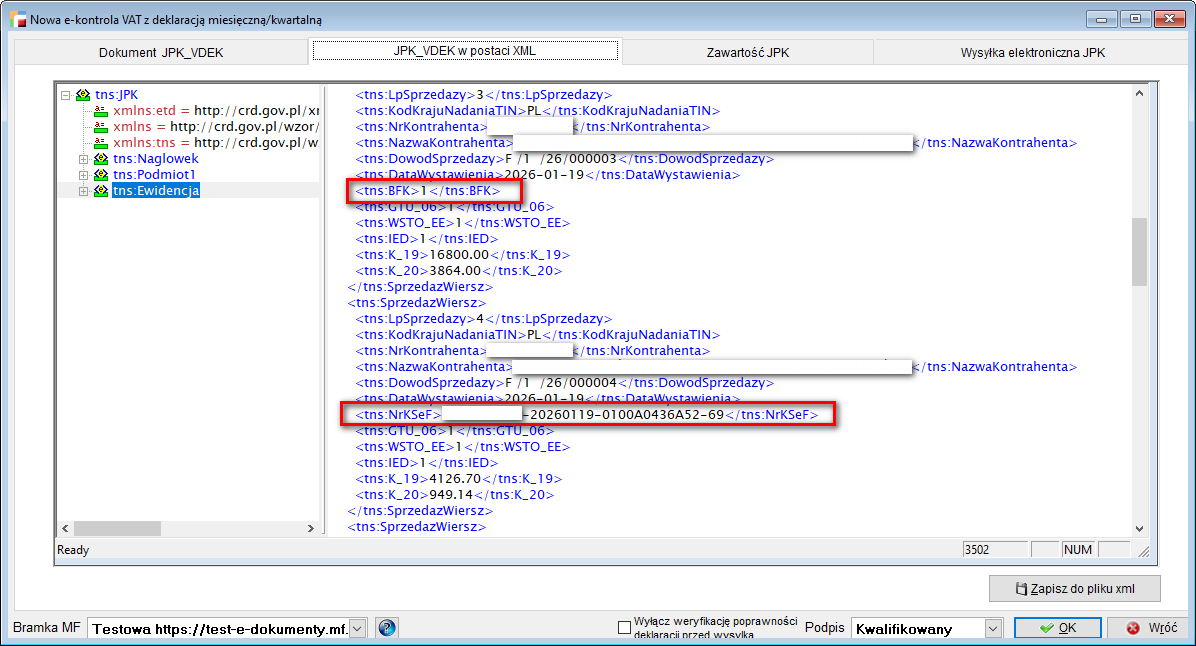Go to Wysyłka elektroniczna JPK tab
Image resolution: width=1196 pixels, height=646 pixels.
tap(1033, 53)
